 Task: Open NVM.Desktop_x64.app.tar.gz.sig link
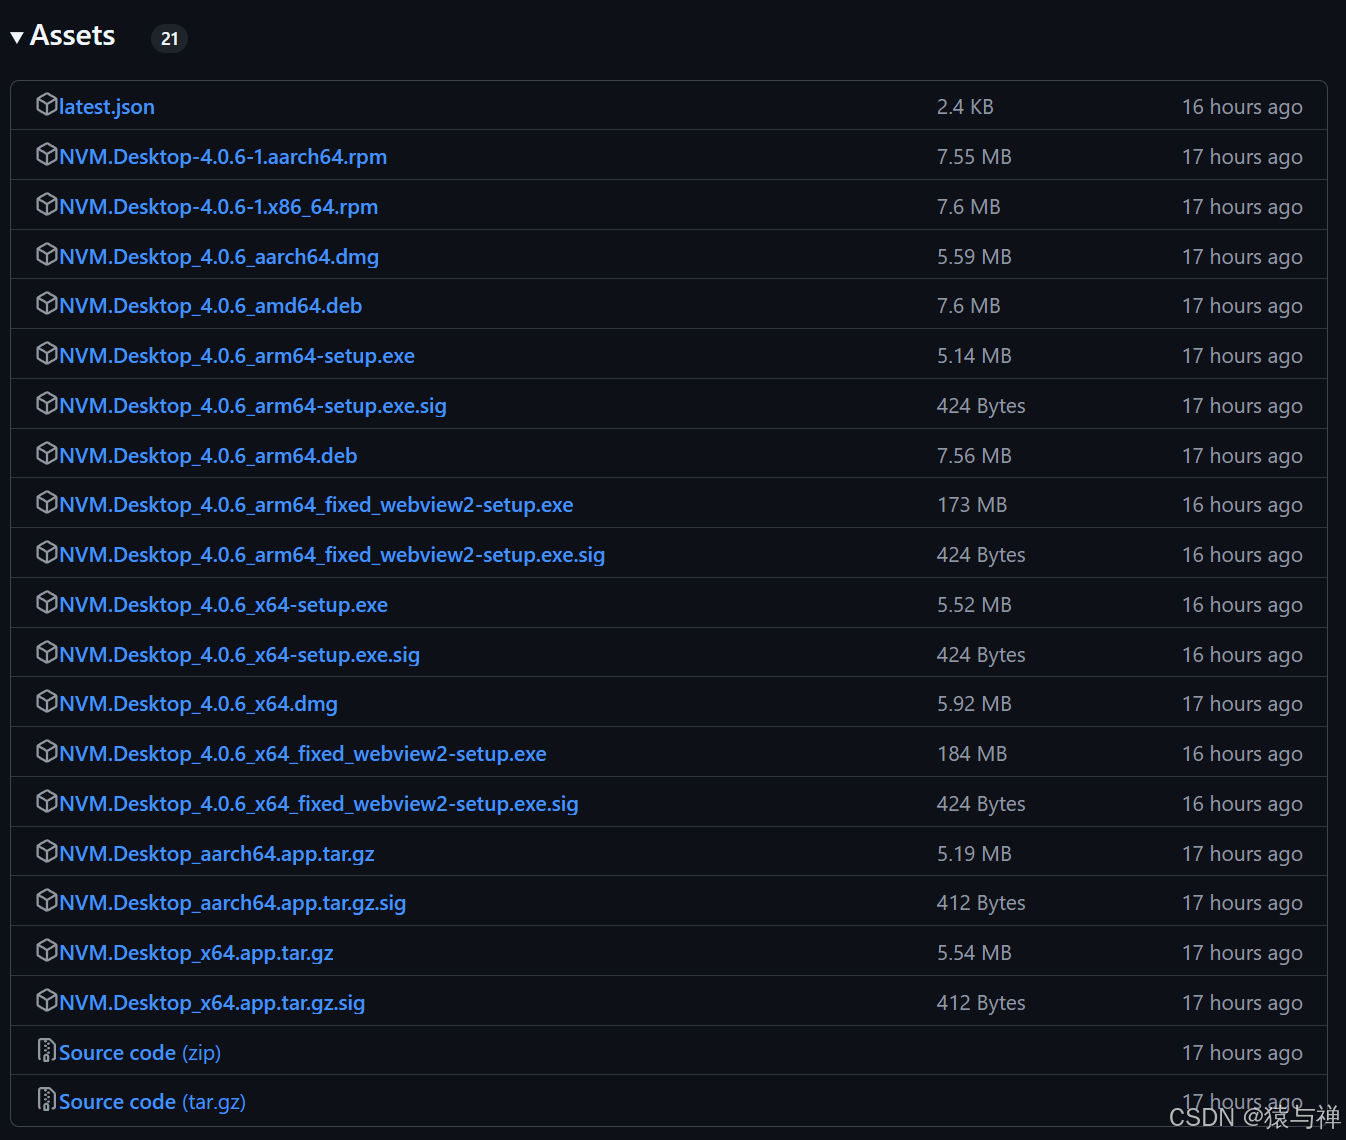pyautogui.click(x=212, y=1003)
